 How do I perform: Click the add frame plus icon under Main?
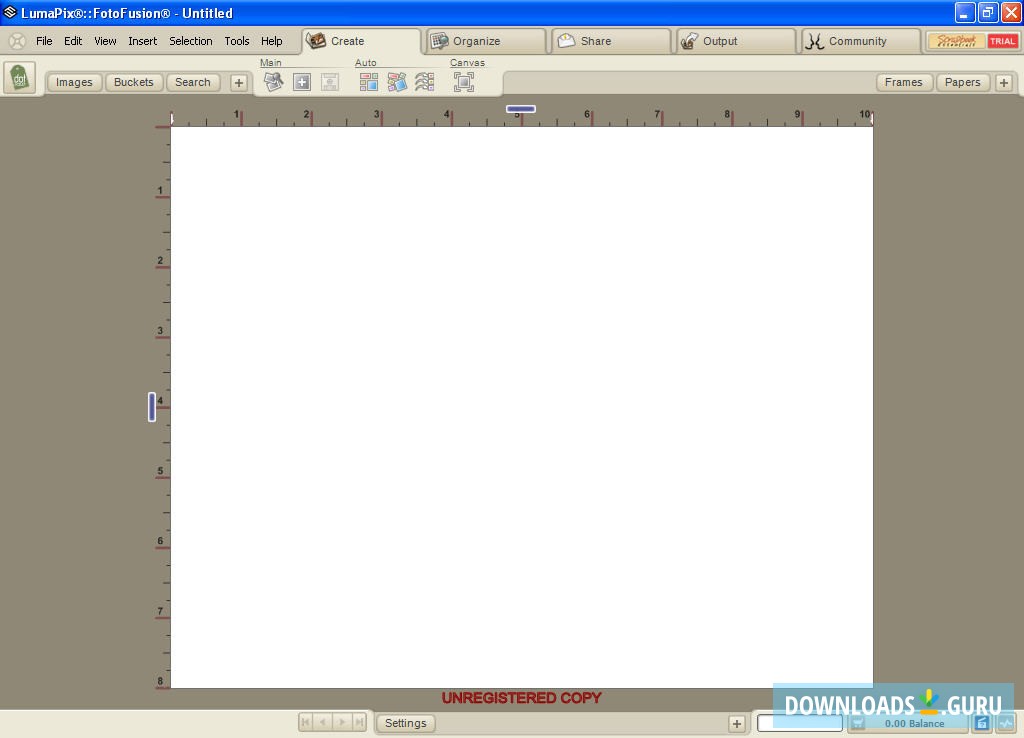click(302, 82)
